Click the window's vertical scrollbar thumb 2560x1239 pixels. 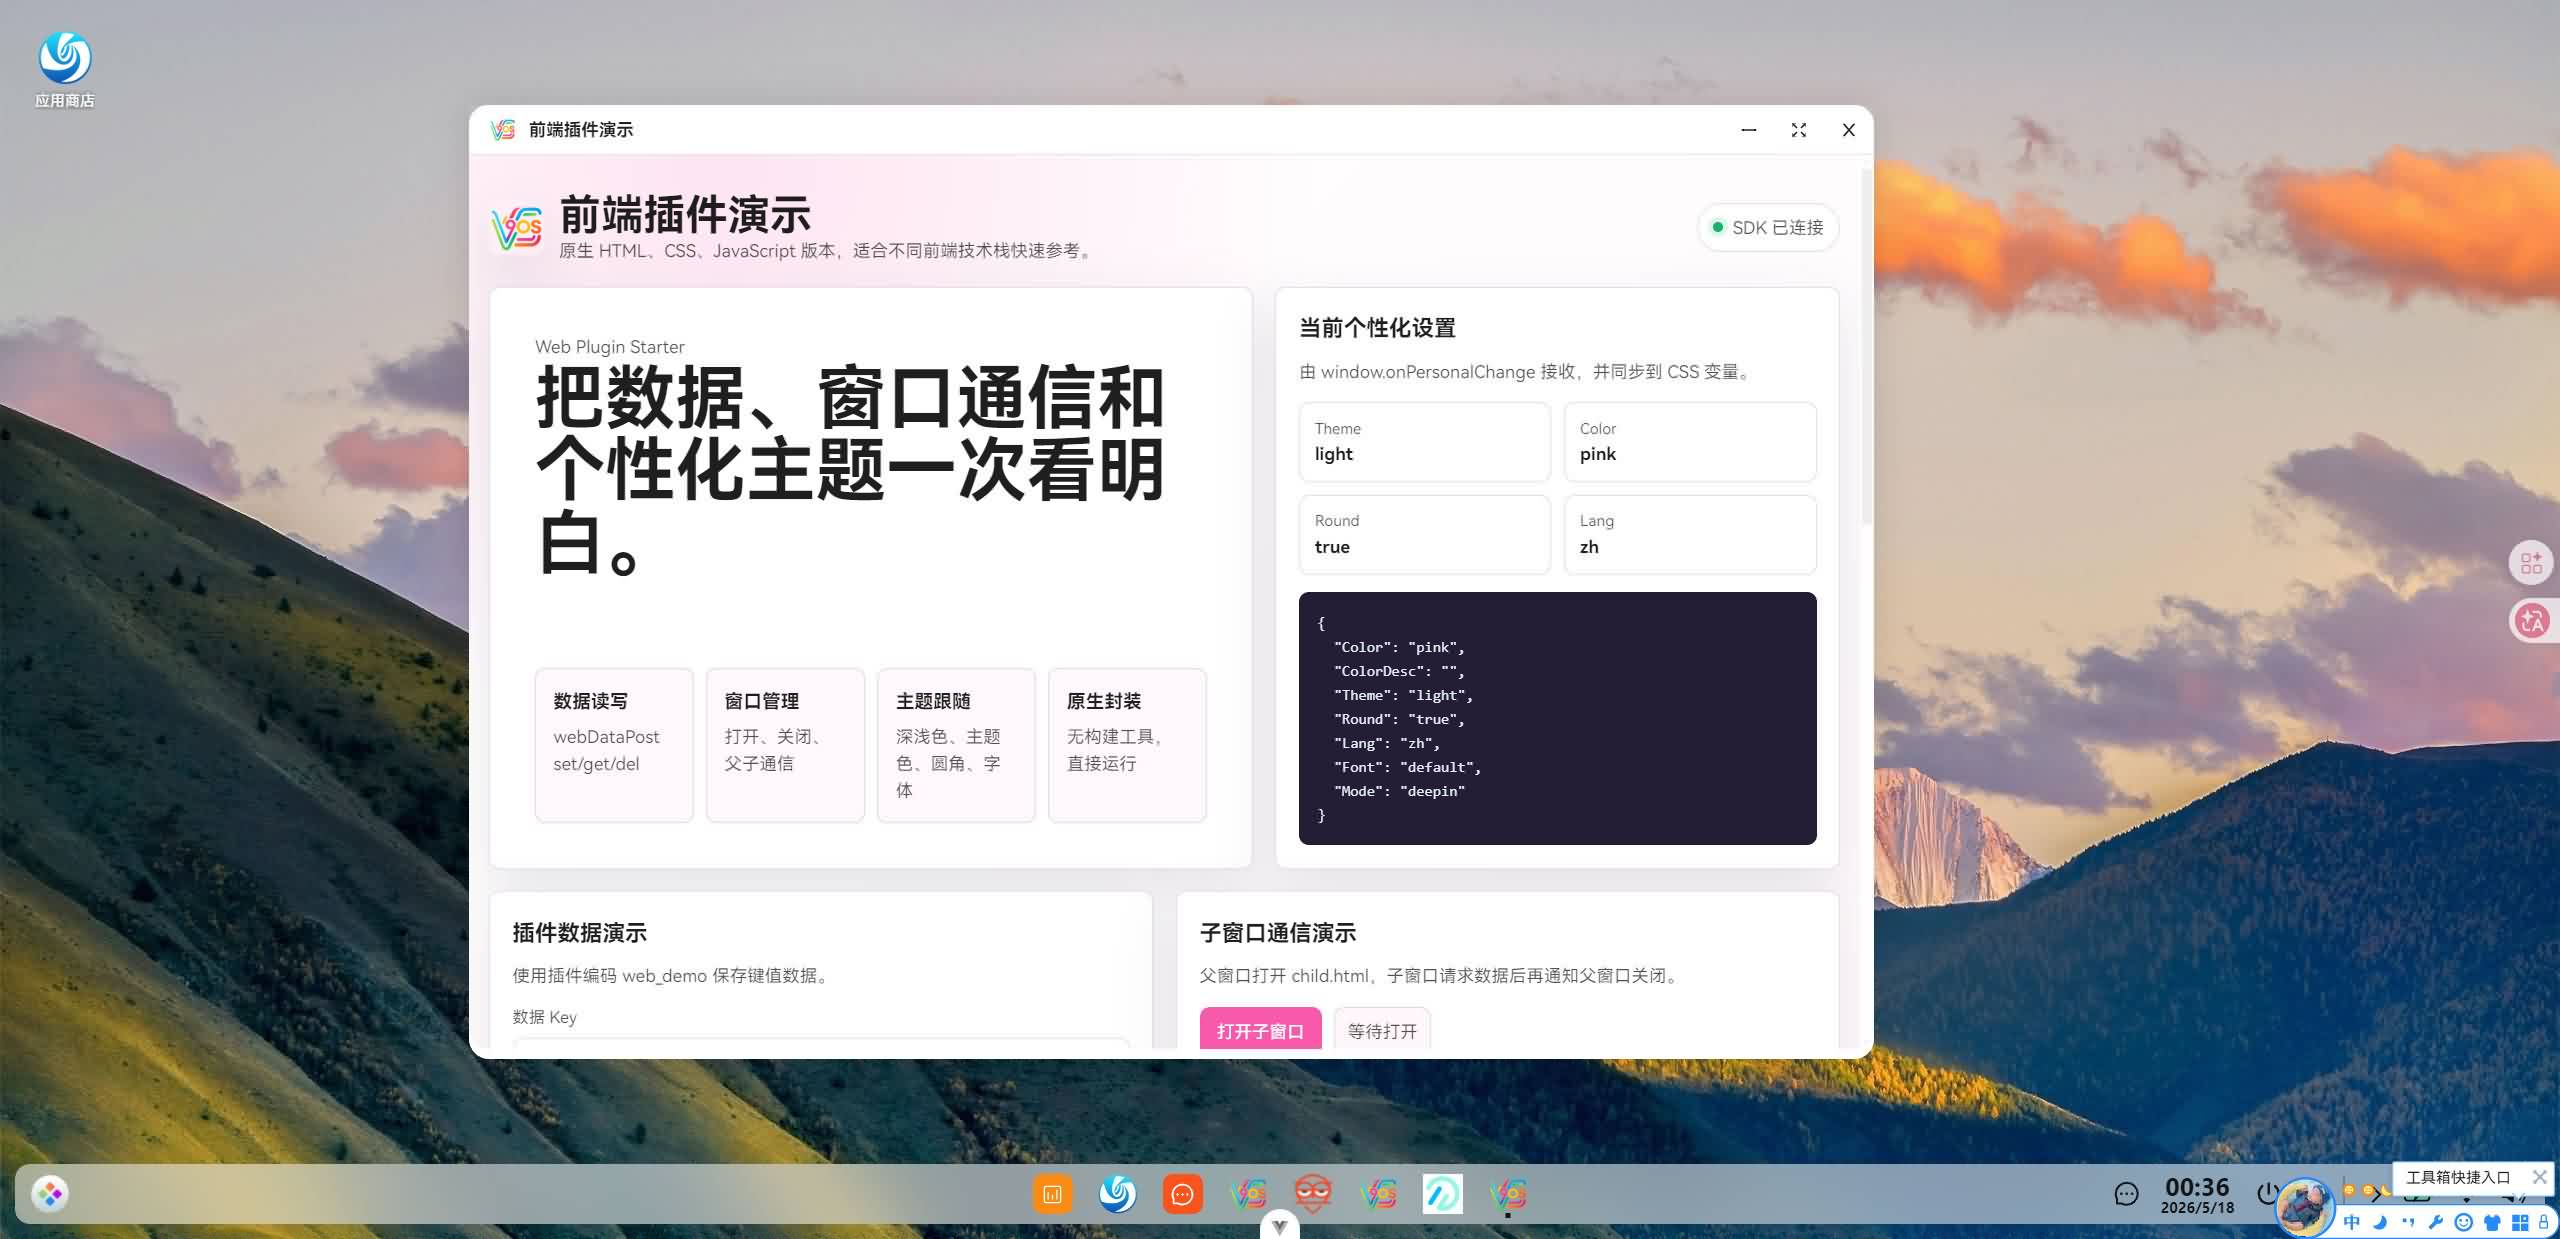click(1866, 346)
